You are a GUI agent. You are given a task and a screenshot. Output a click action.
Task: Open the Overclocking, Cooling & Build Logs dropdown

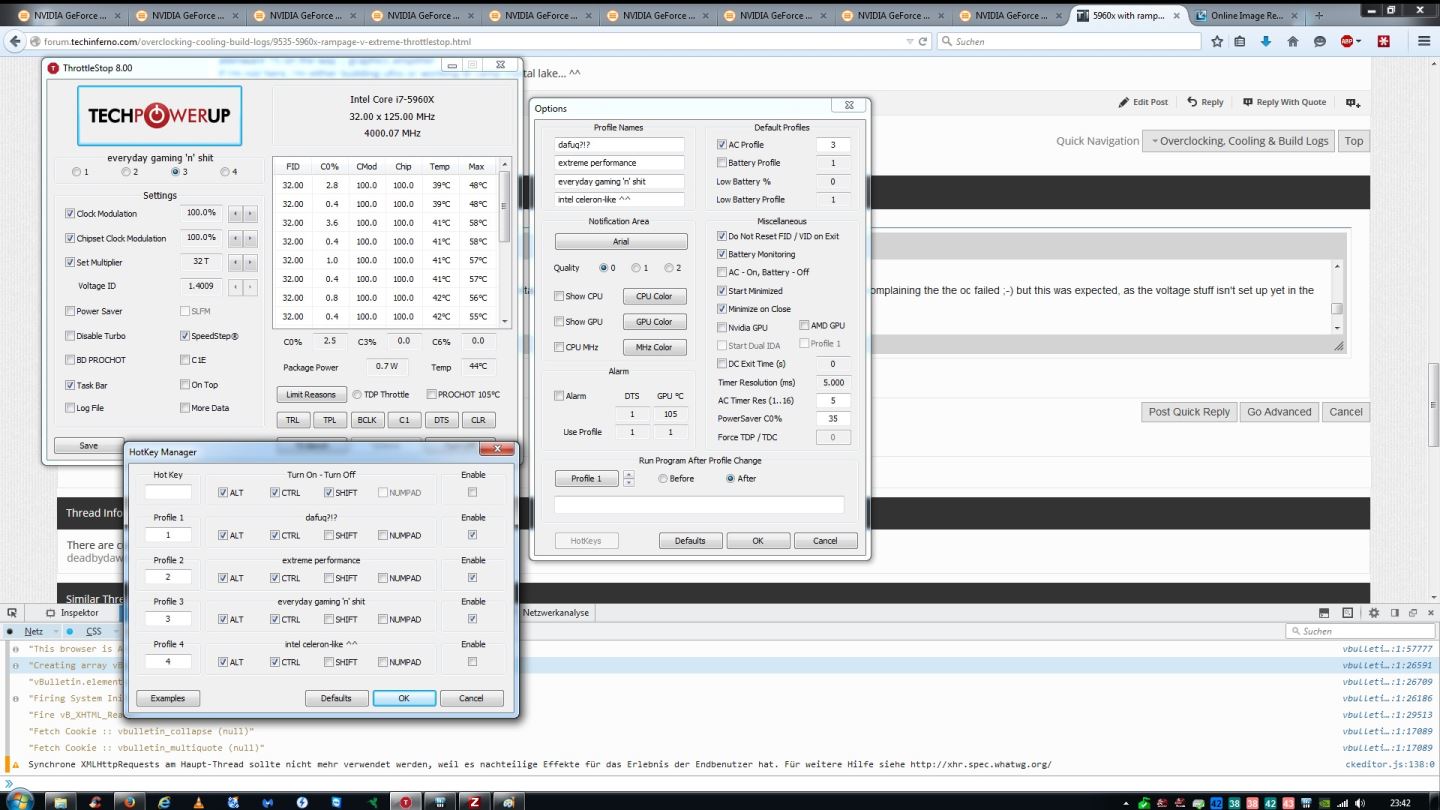[1239, 141]
